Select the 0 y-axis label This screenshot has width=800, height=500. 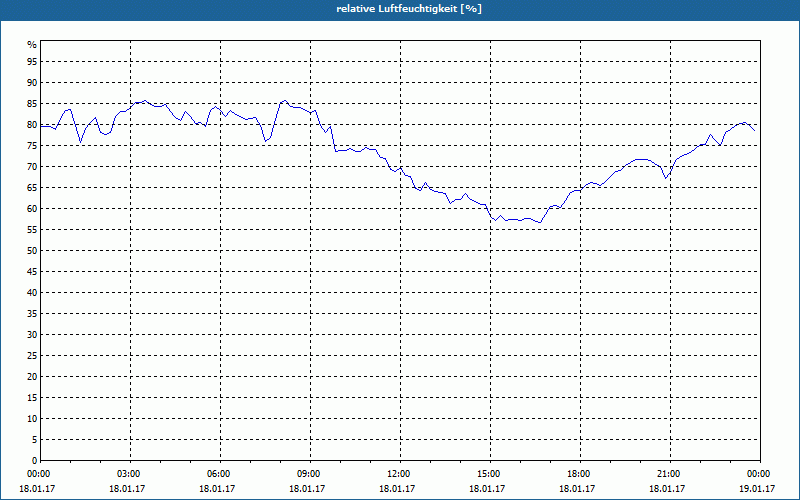tap(35, 461)
